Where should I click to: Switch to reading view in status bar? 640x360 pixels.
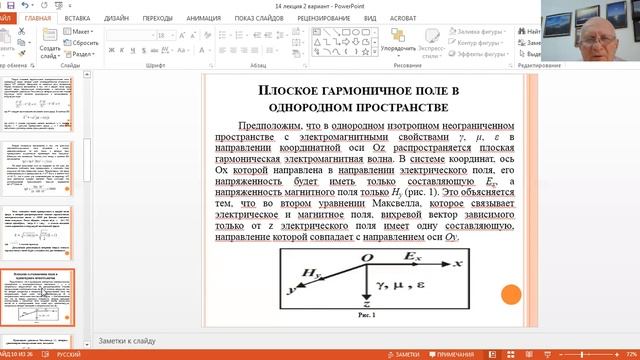point(529,355)
